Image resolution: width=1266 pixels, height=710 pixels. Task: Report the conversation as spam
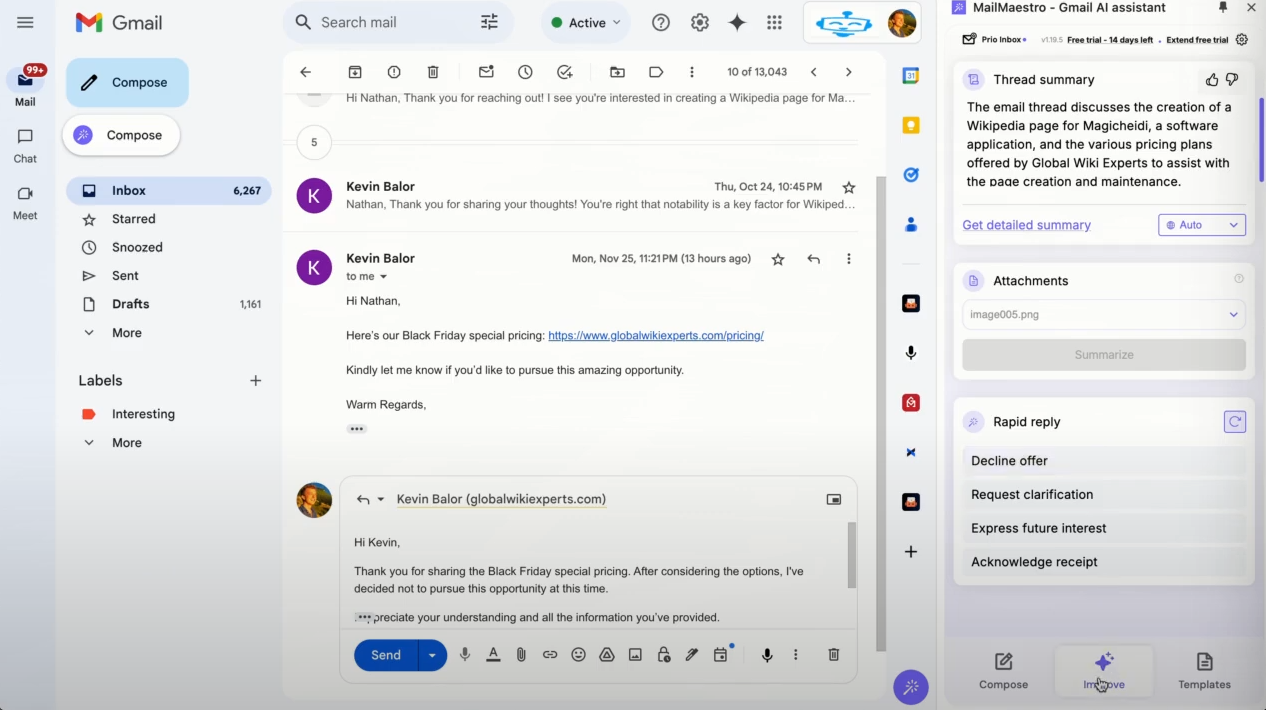click(x=394, y=72)
